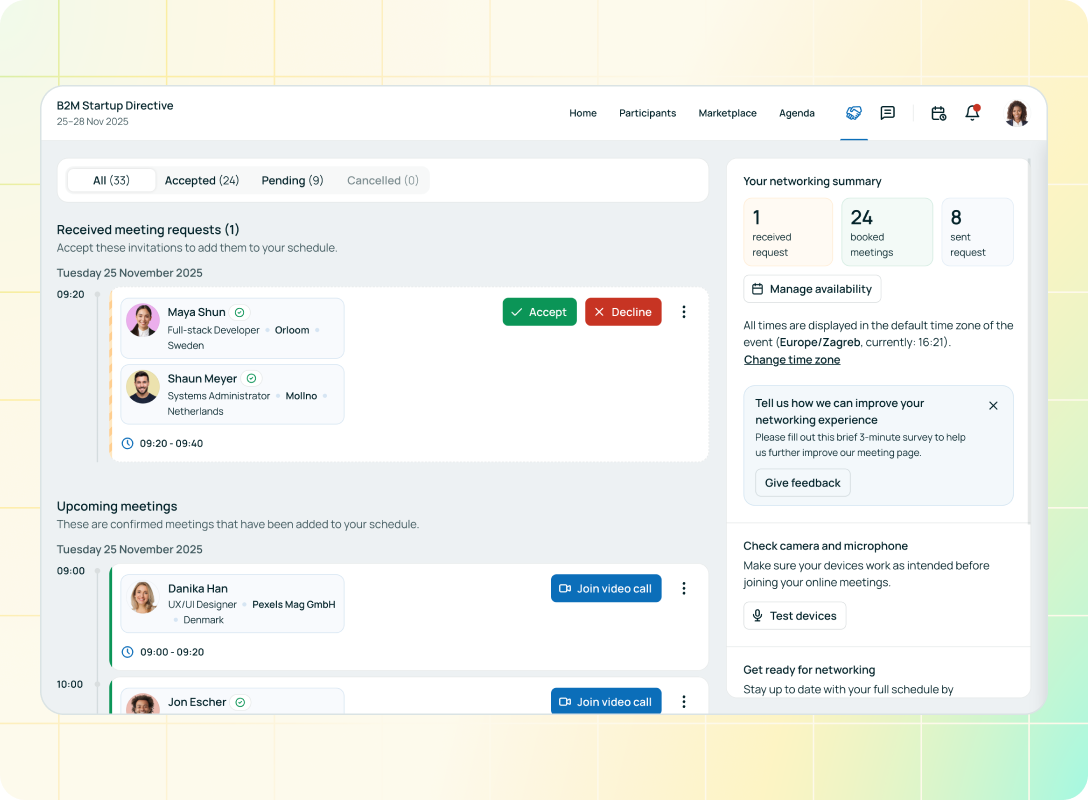Go to the Participants page

pos(647,113)
